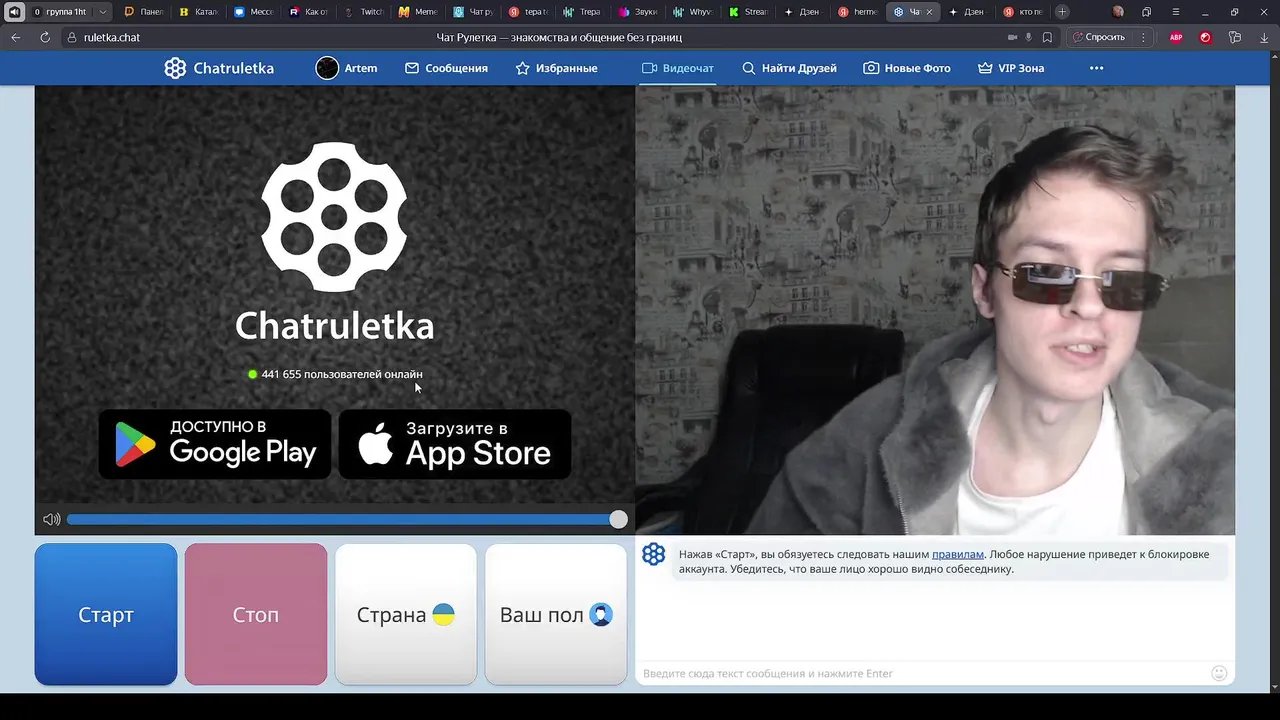Switch to the Катал browser tab
Screen dimensions: 1280x720
tap(198, 12)
